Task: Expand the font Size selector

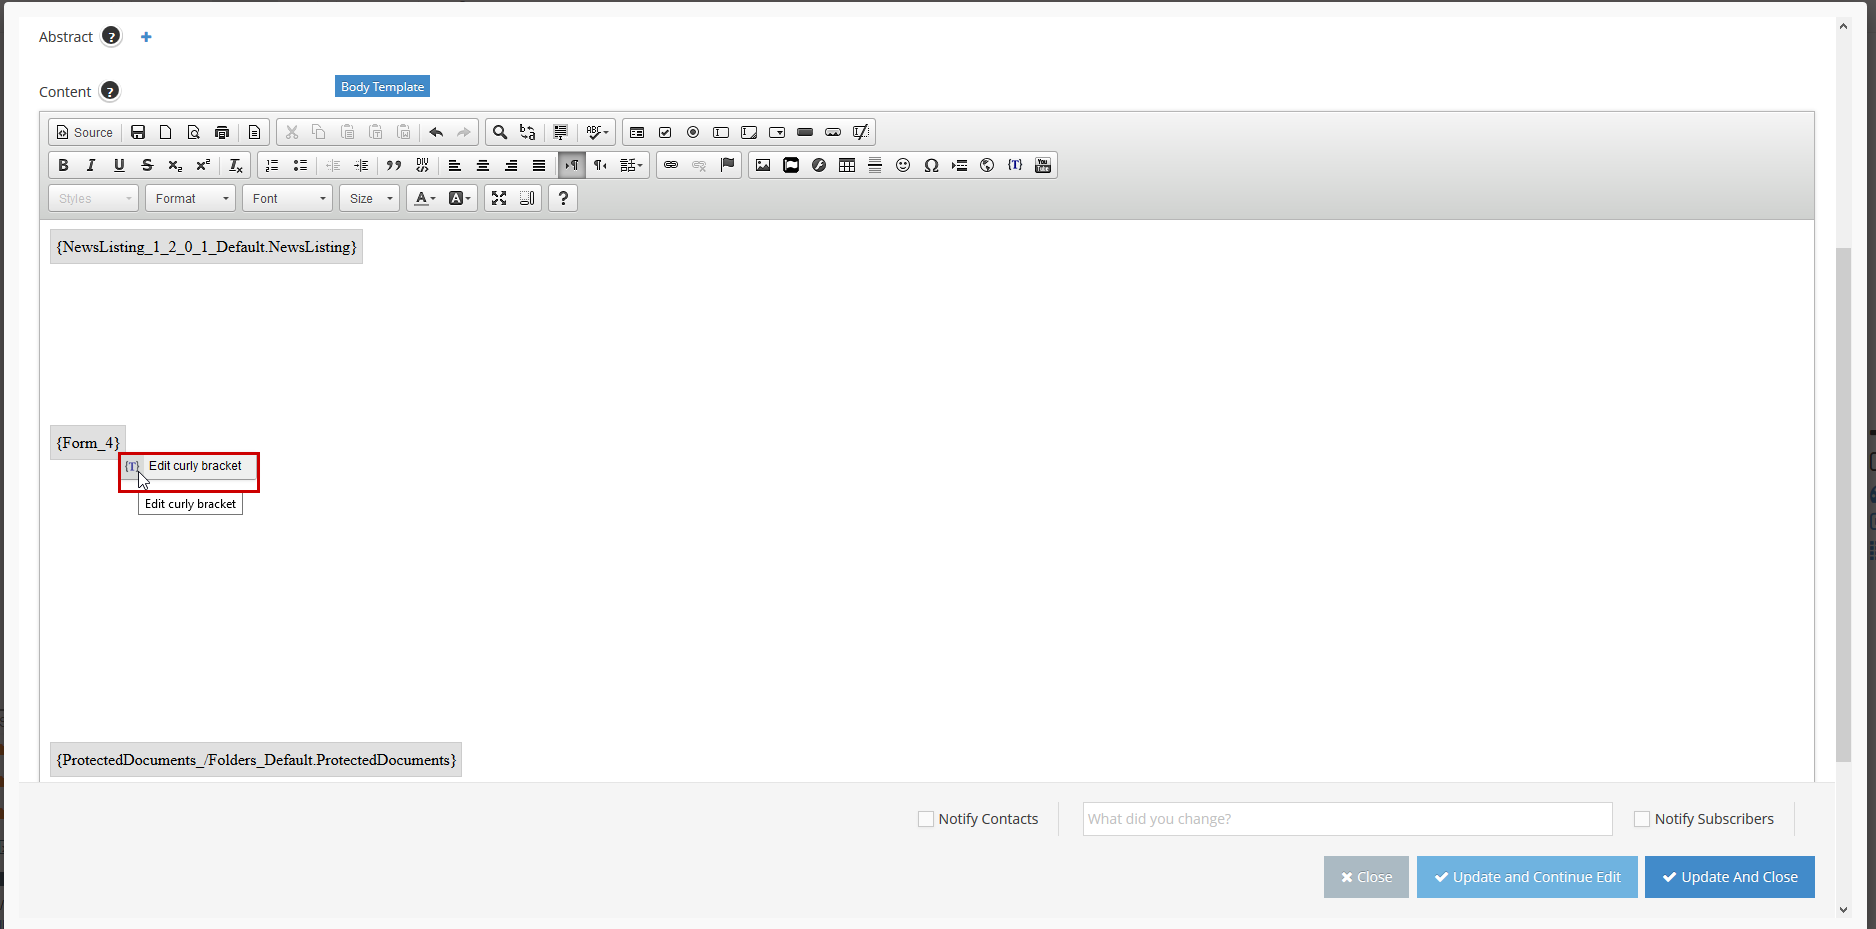Action: pos(369,198)
